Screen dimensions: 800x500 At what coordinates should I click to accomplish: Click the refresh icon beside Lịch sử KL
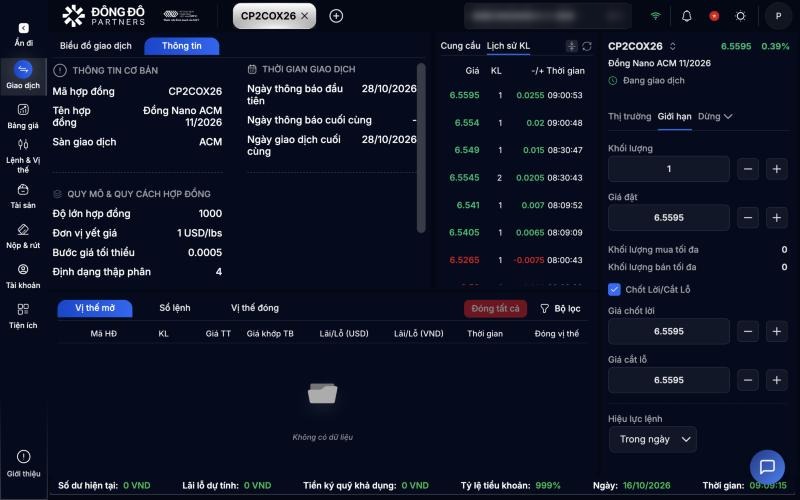pos(587,46)
